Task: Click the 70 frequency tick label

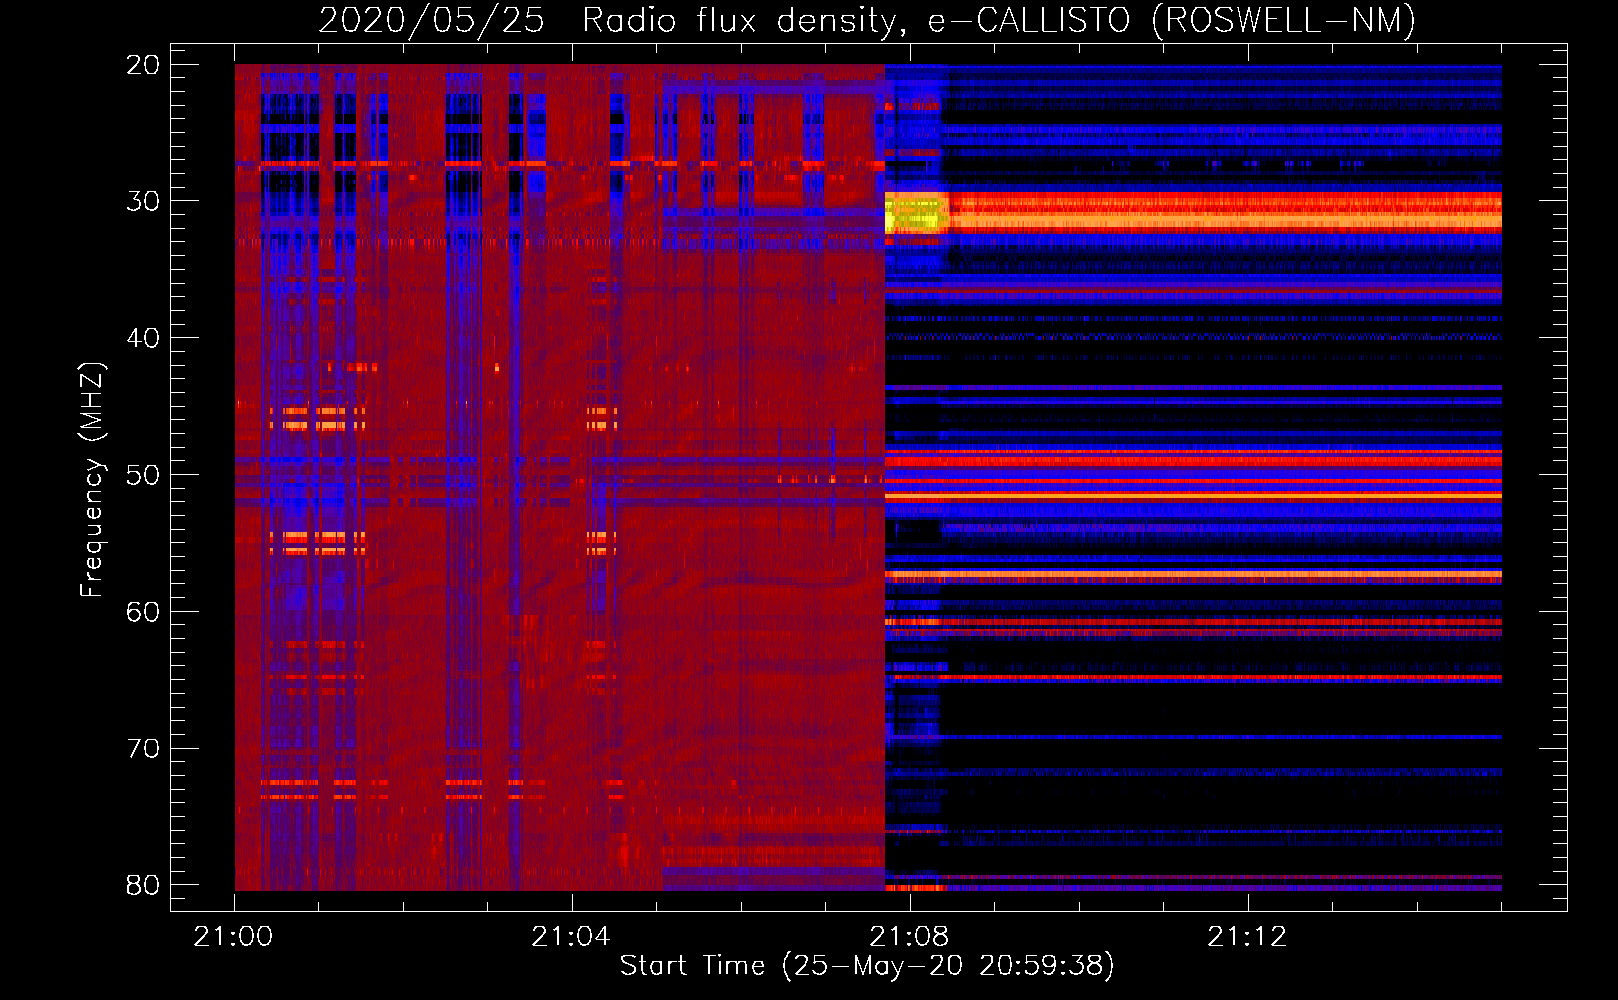Action: pos(143,749)
